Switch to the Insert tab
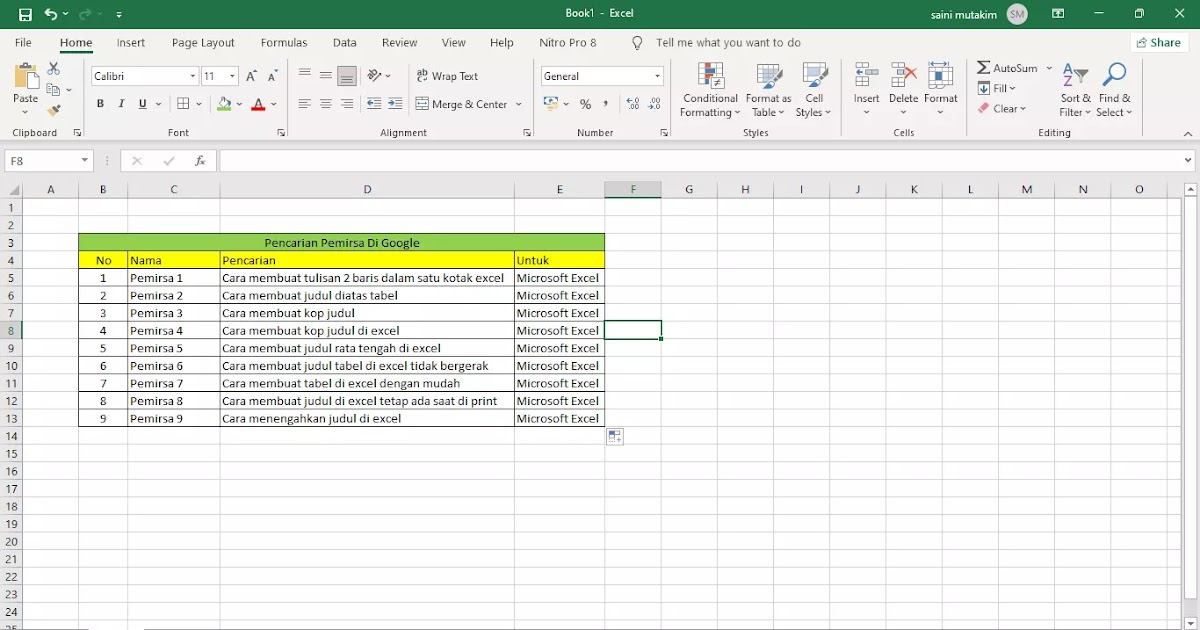The height and width of the screenshot is (630, 1200). (x=131, y=43)
